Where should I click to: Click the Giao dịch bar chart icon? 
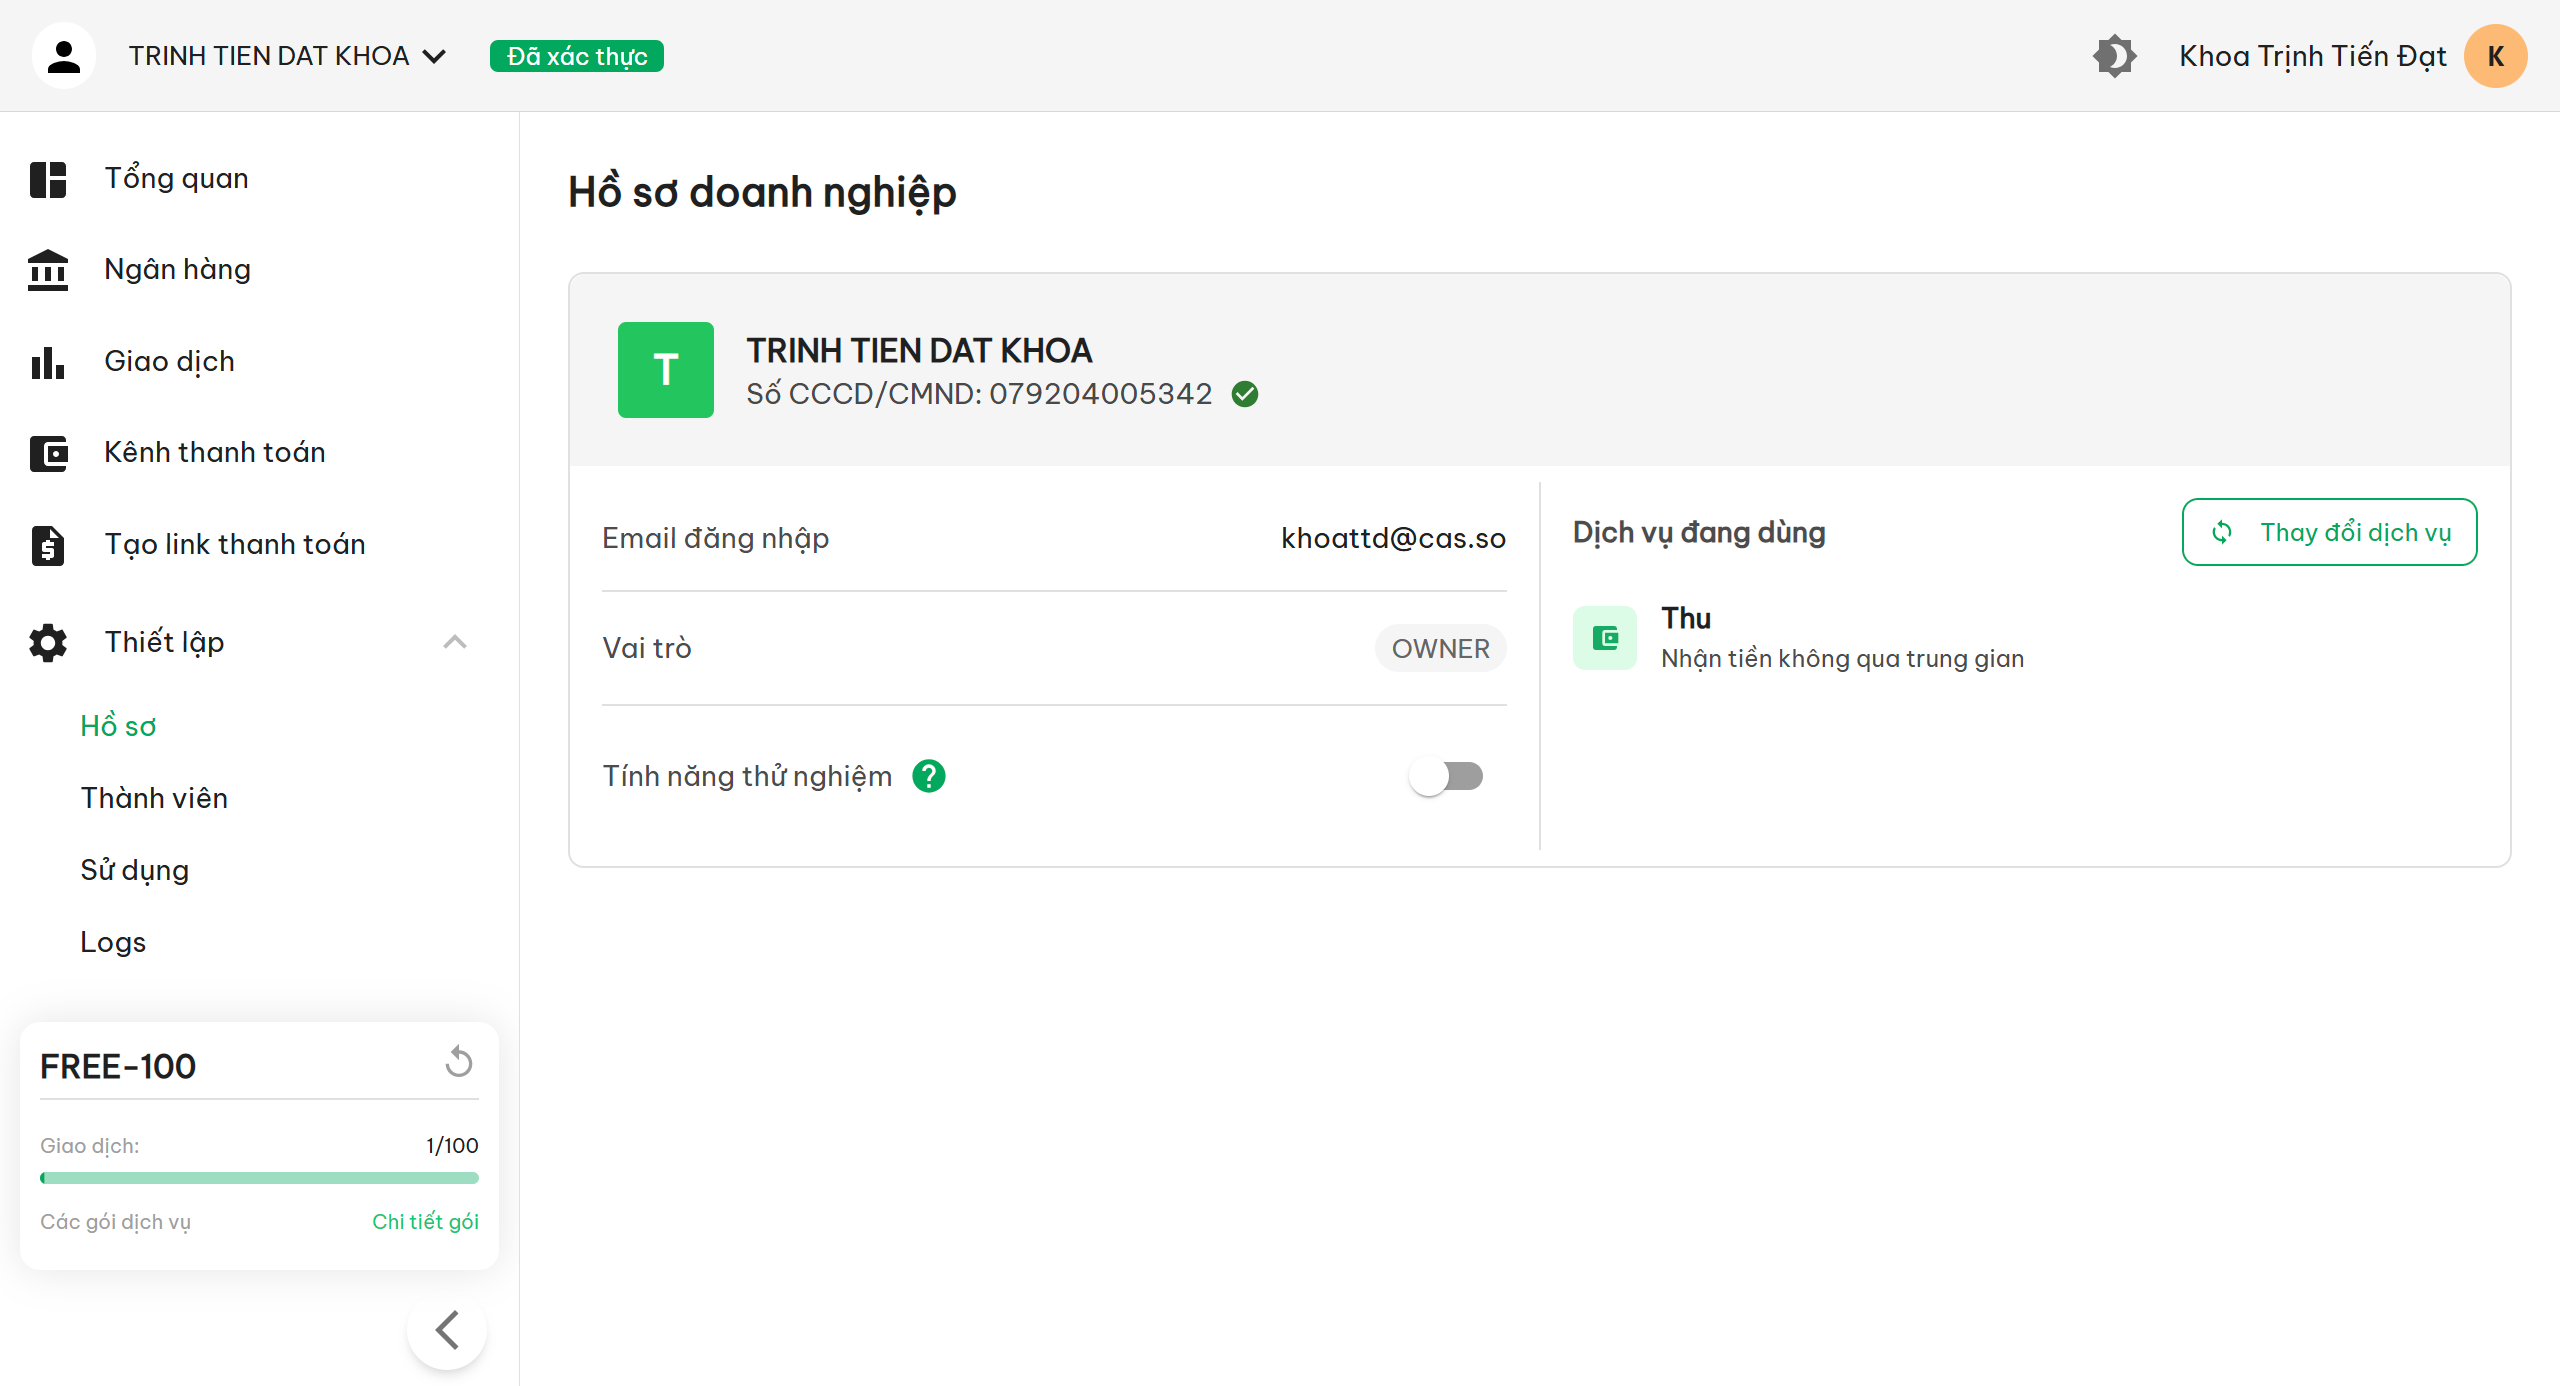[48, 362]
